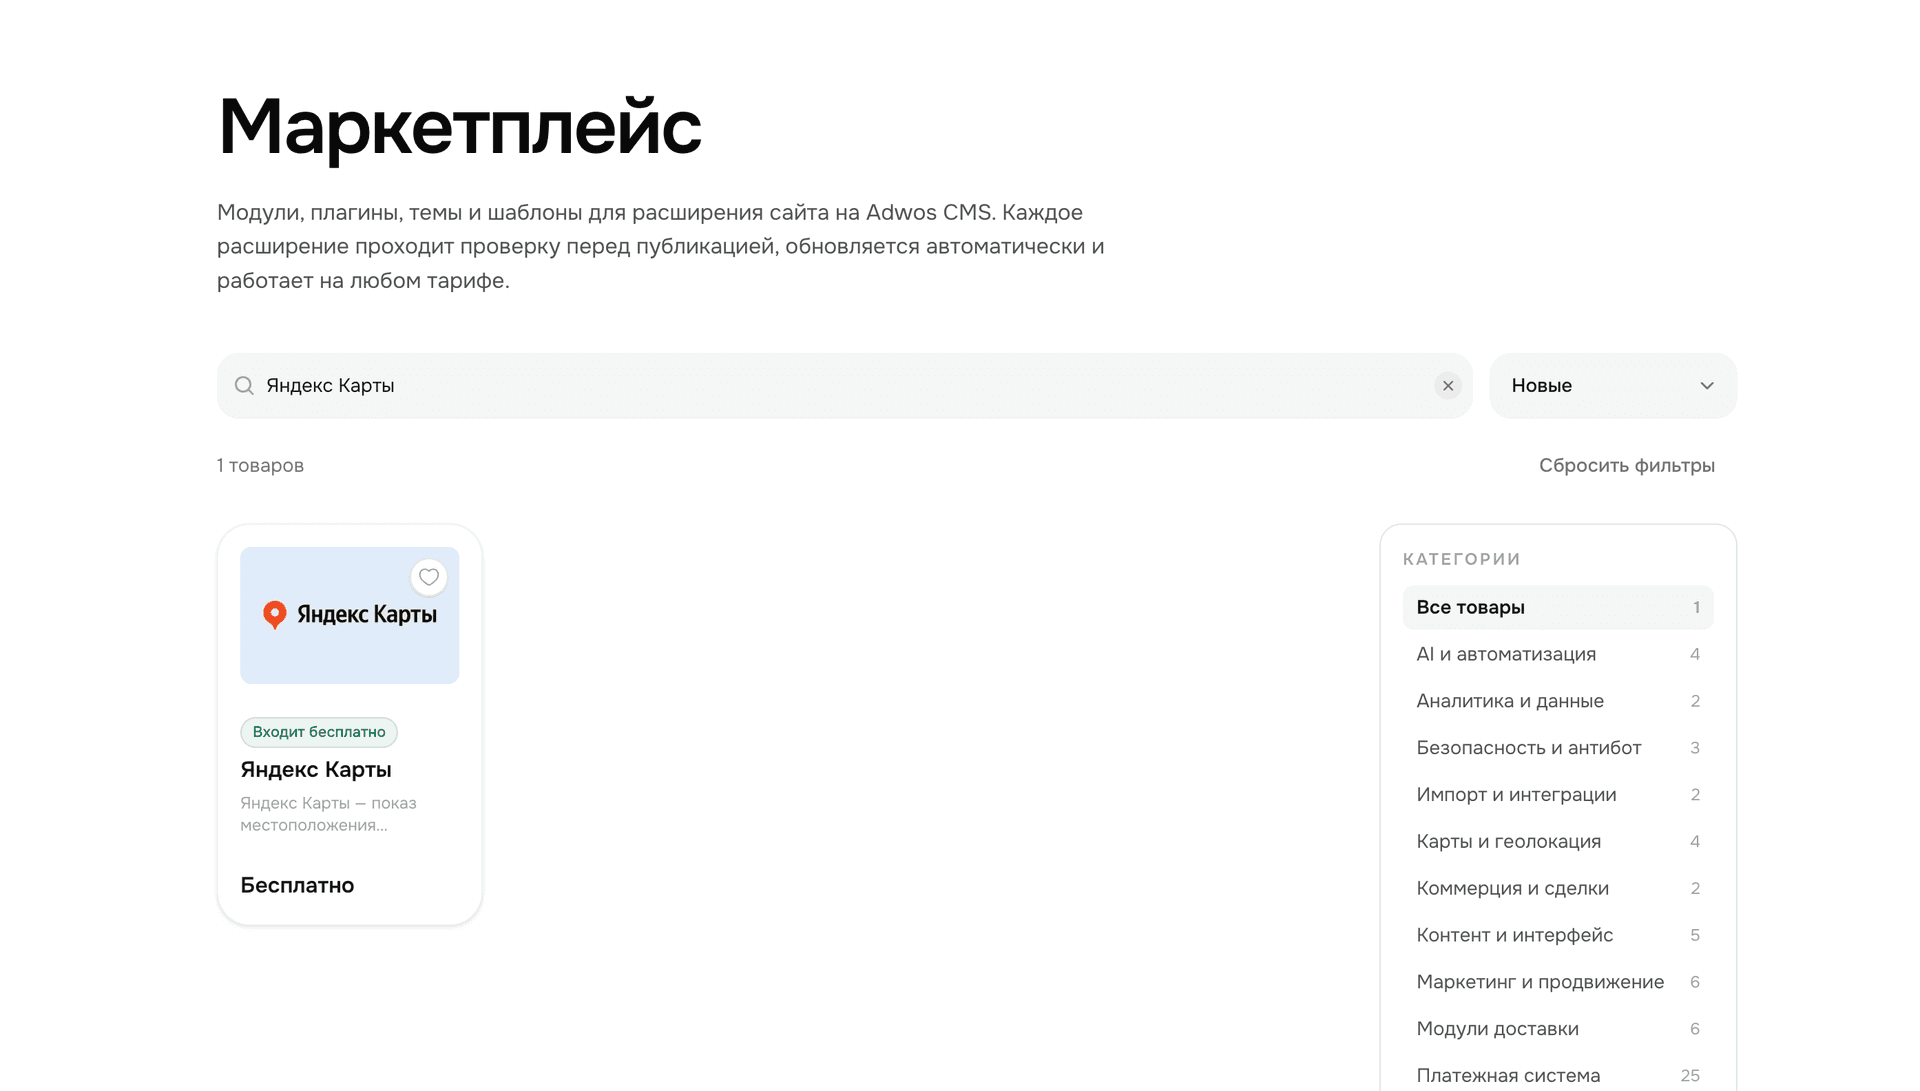The image size is (1920, 1091).
Task: Open the Яндекс Карты product thumbnail
Action: pyautogui.click(x=350, y=615)
